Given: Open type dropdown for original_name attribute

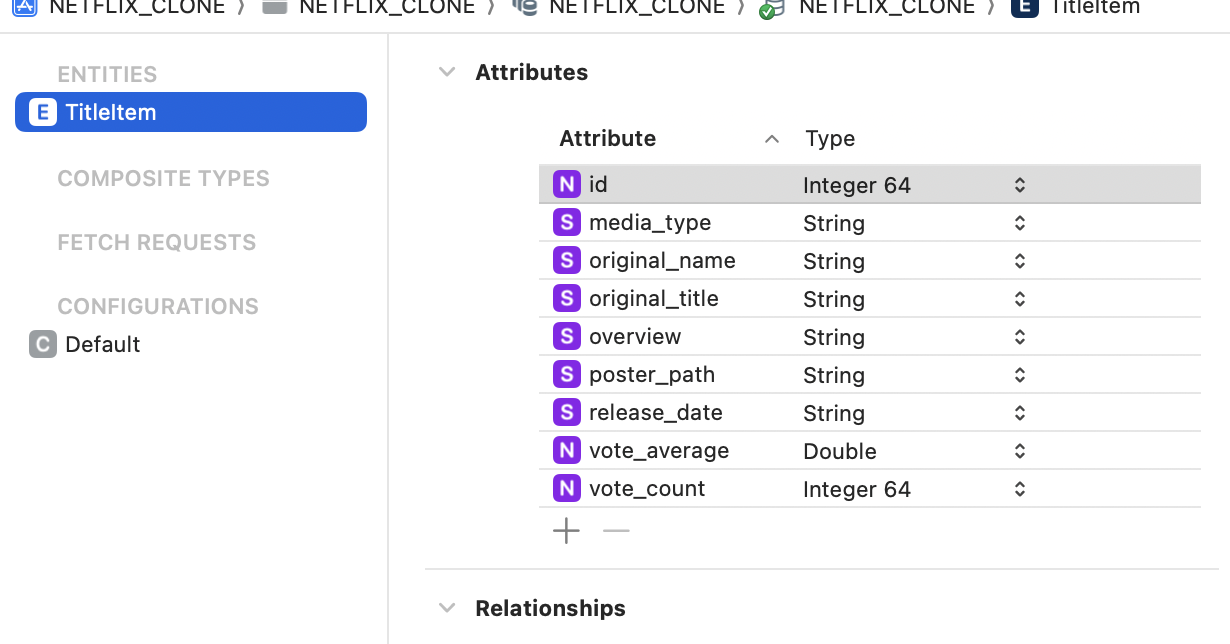Looking at the screenshot, I should pos(1019,261).
